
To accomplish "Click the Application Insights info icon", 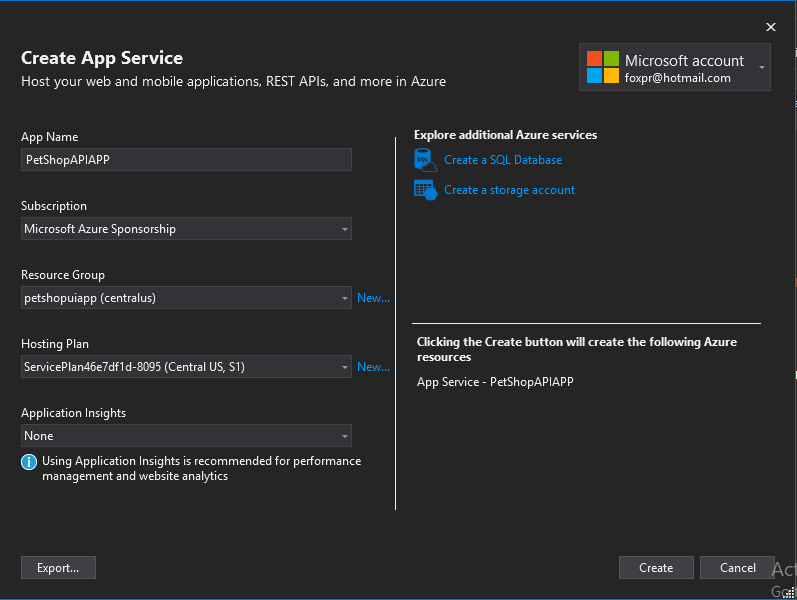I will 29,462.
